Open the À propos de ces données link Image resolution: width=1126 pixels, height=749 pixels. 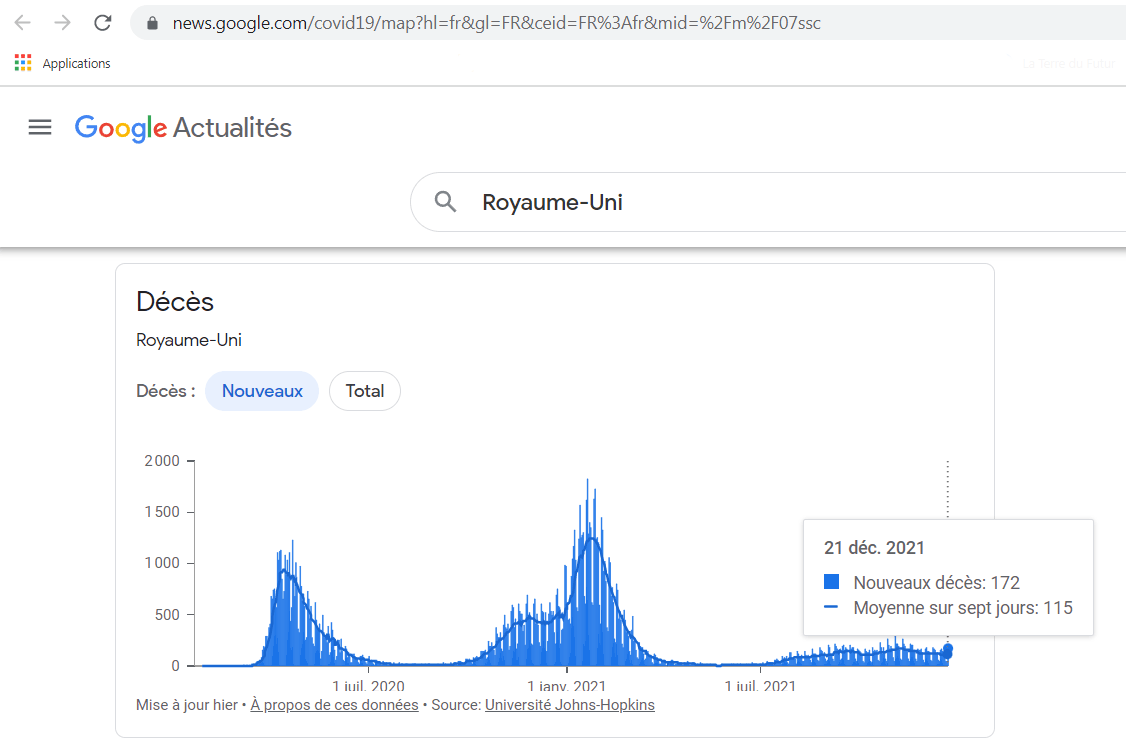coord(334,705)
